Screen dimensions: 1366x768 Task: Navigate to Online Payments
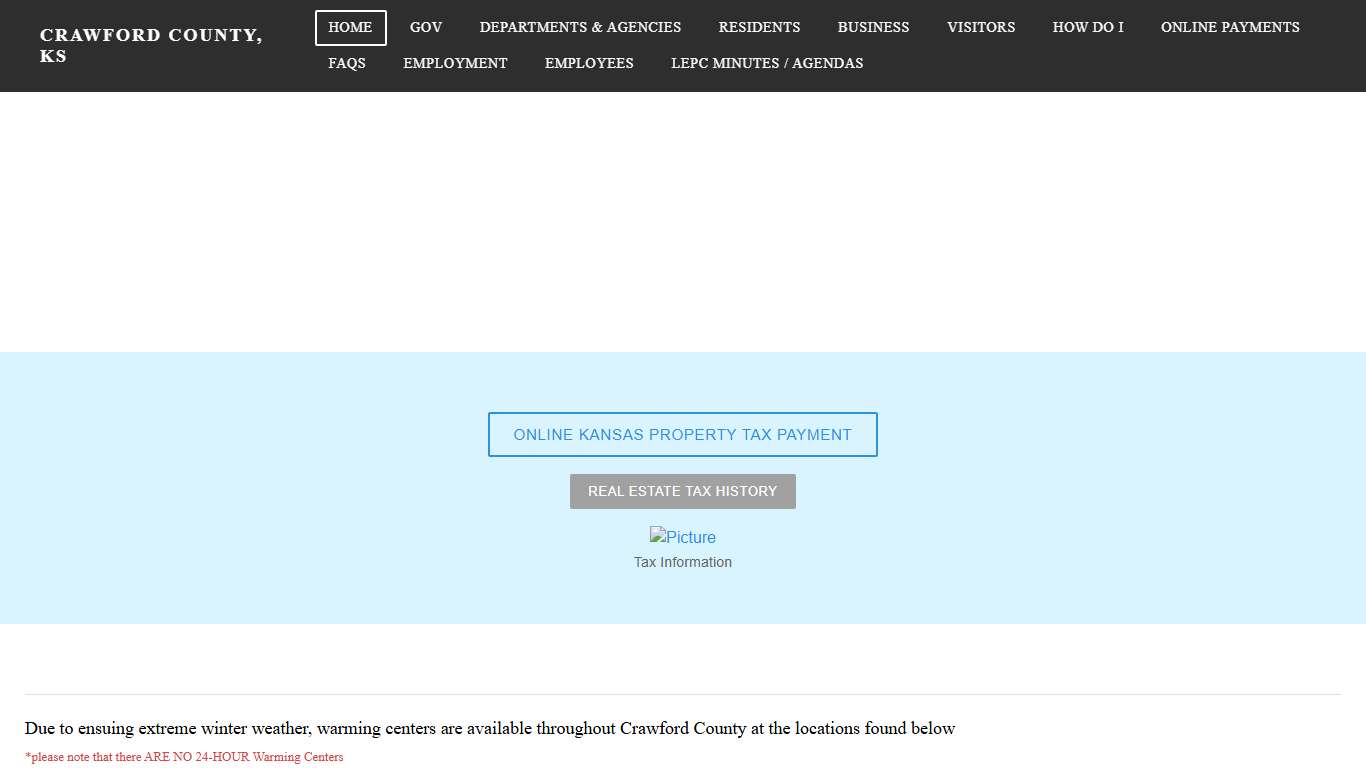pyautogui.click(x=1230, y=27)
